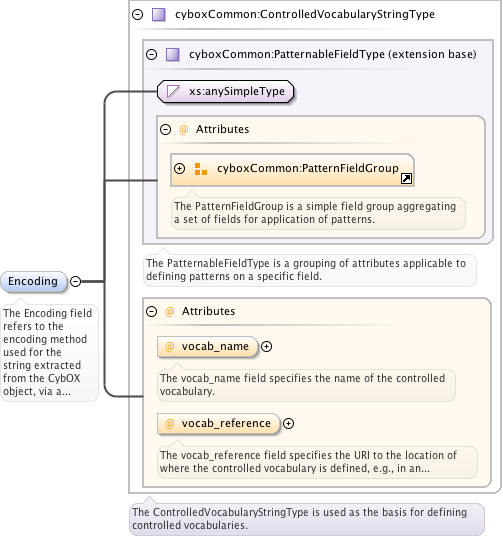Collapse the lower Attributes section
Viewport: 503px width, 539px height.
tap(151, 312)
